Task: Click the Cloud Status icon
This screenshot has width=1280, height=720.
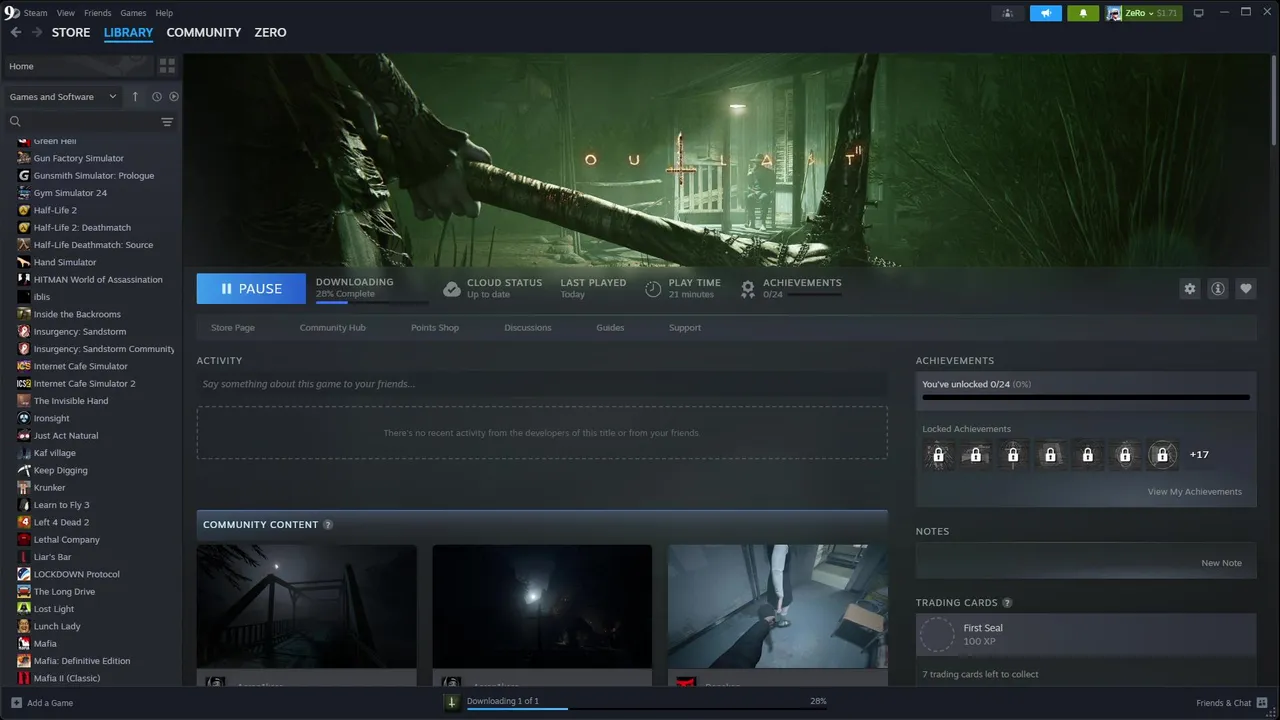Action: [452, 289]
